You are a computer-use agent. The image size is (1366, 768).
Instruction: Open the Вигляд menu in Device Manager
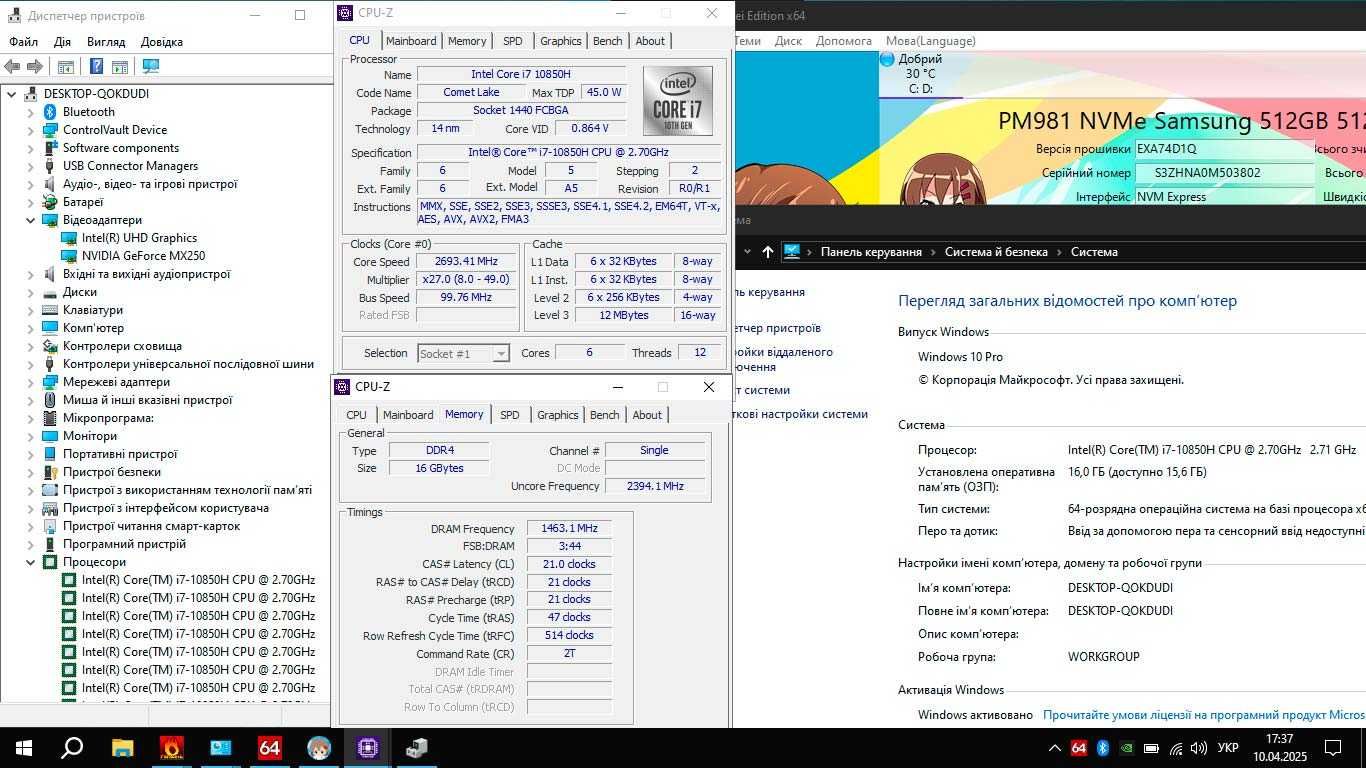(x=106, y=42)
